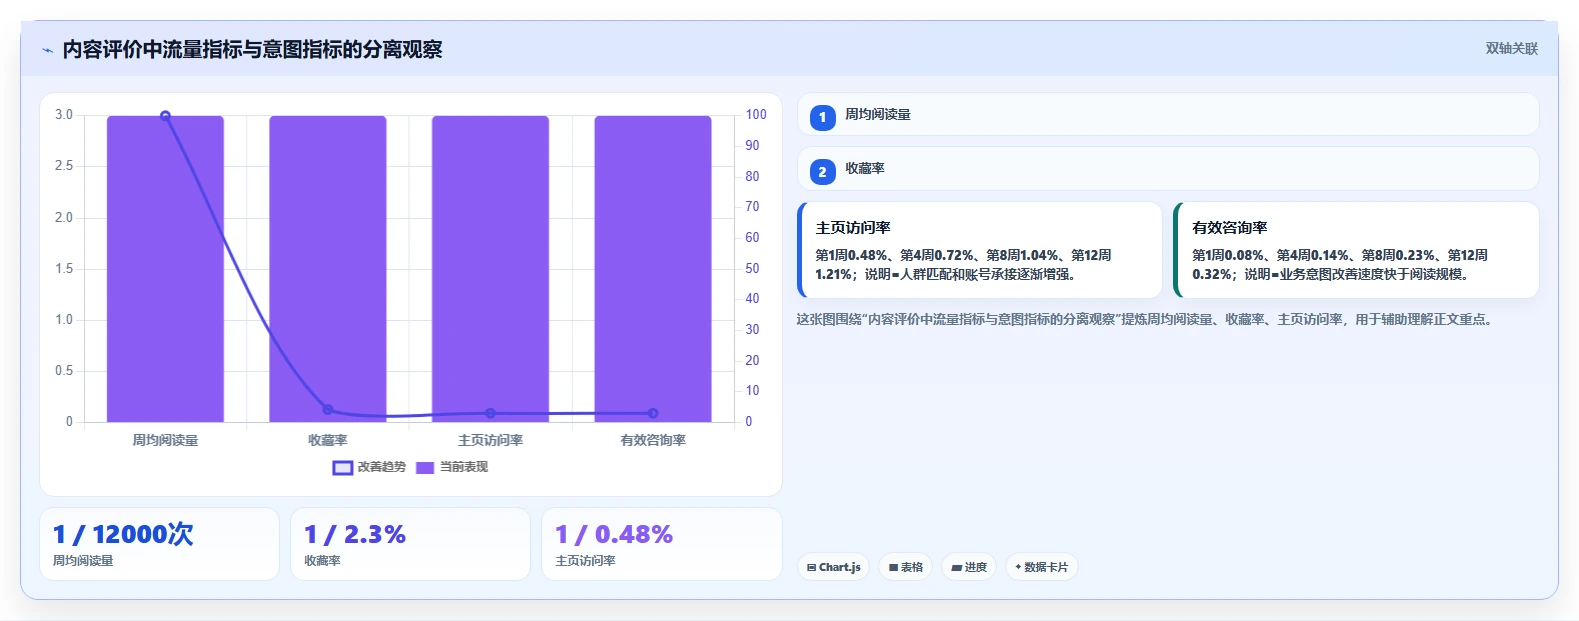Image resolution: width=1579 pixels, height=621 pixels.
Task: Click the panel title 内容评价中流量指标与意图指标的分离观察
Action: (252, 49)
